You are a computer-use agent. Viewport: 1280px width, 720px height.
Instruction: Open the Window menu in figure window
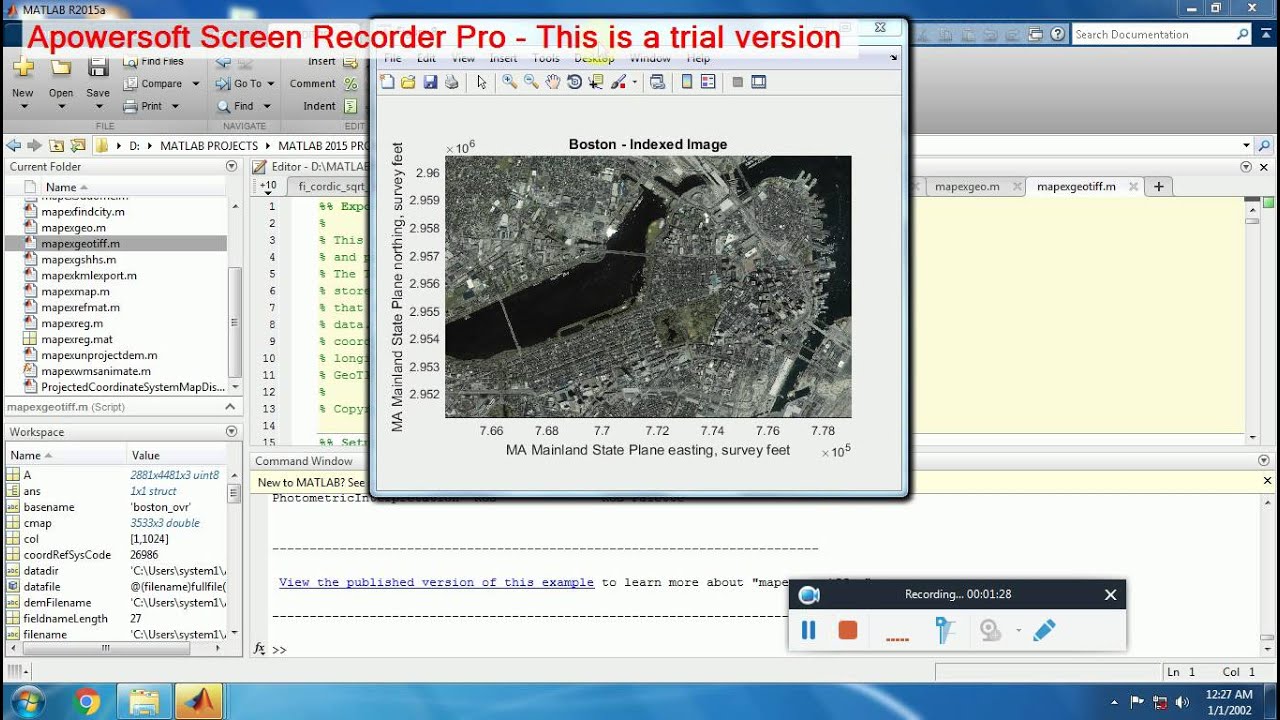[x=650, y=58]
